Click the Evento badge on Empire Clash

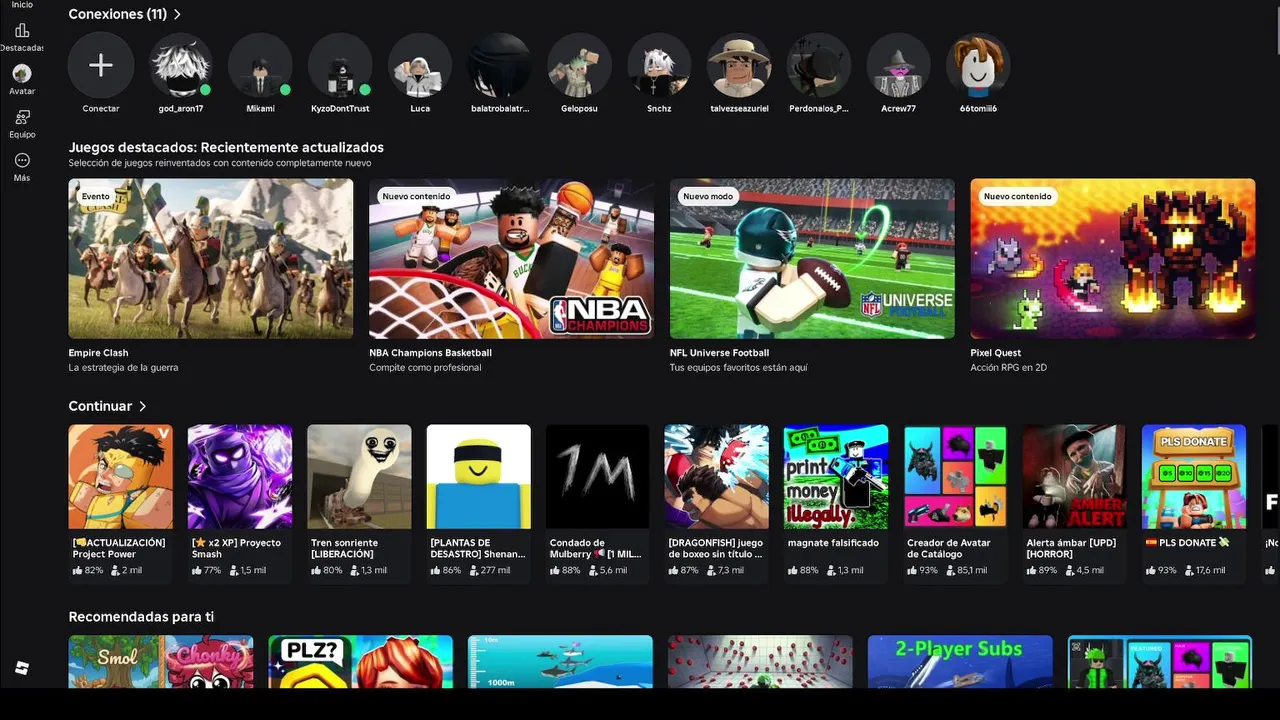point(96,197)
